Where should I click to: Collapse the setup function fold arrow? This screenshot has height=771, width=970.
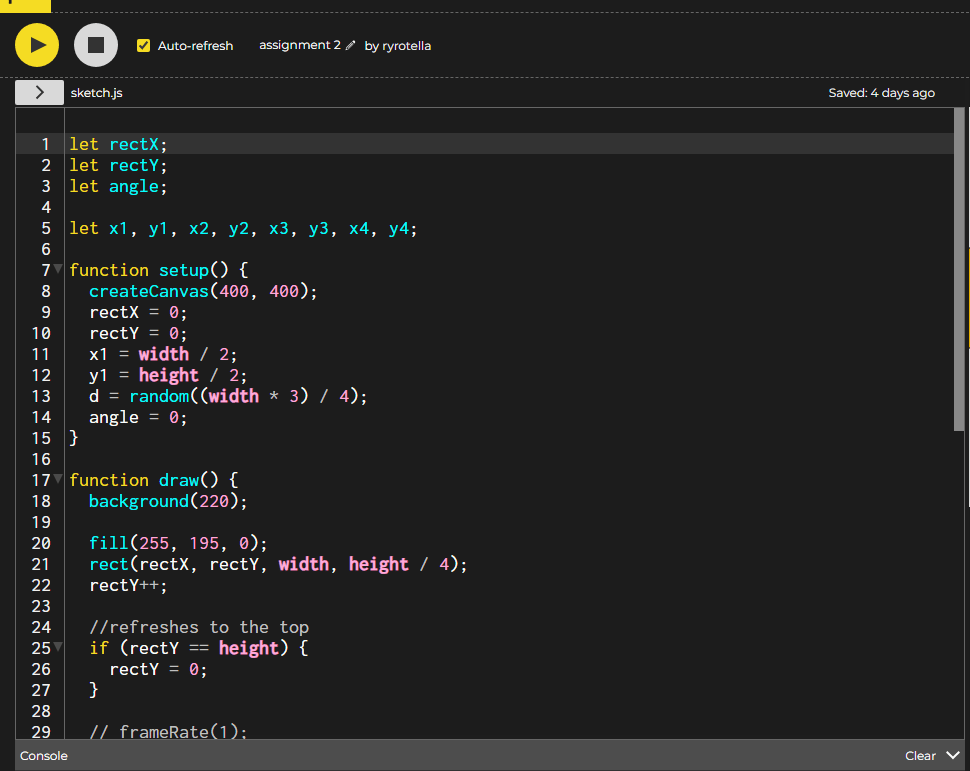(58, 270)
